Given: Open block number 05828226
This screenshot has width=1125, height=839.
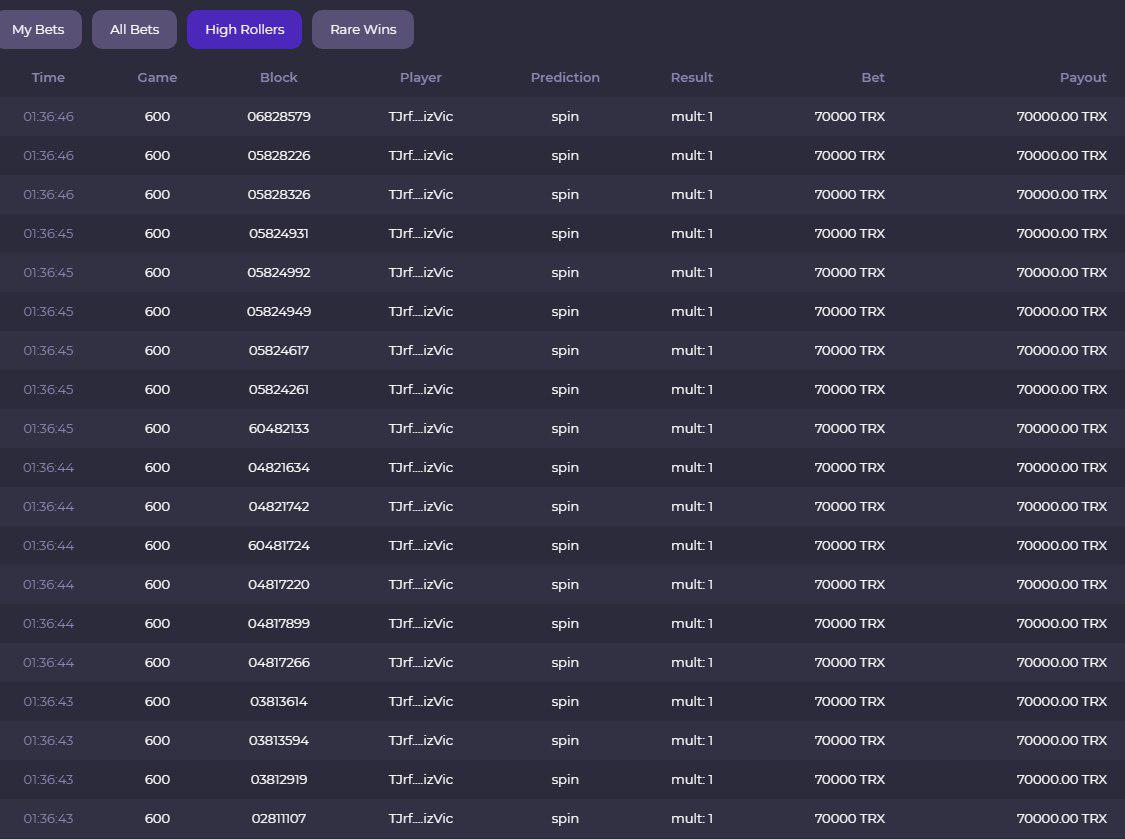Looking at the screenshot, I should 279,156.
